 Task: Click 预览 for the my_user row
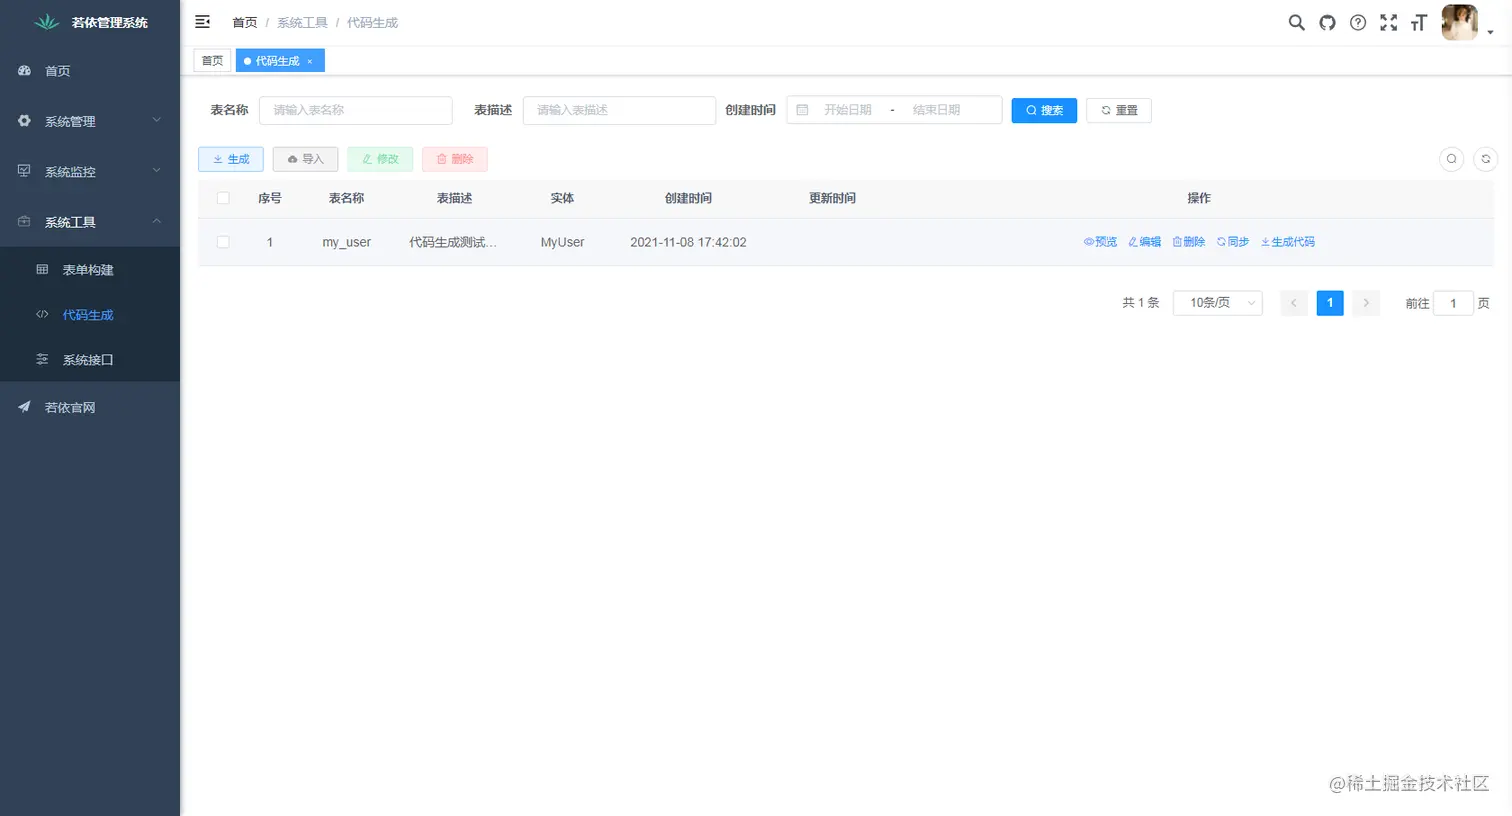click(1100, 242)
